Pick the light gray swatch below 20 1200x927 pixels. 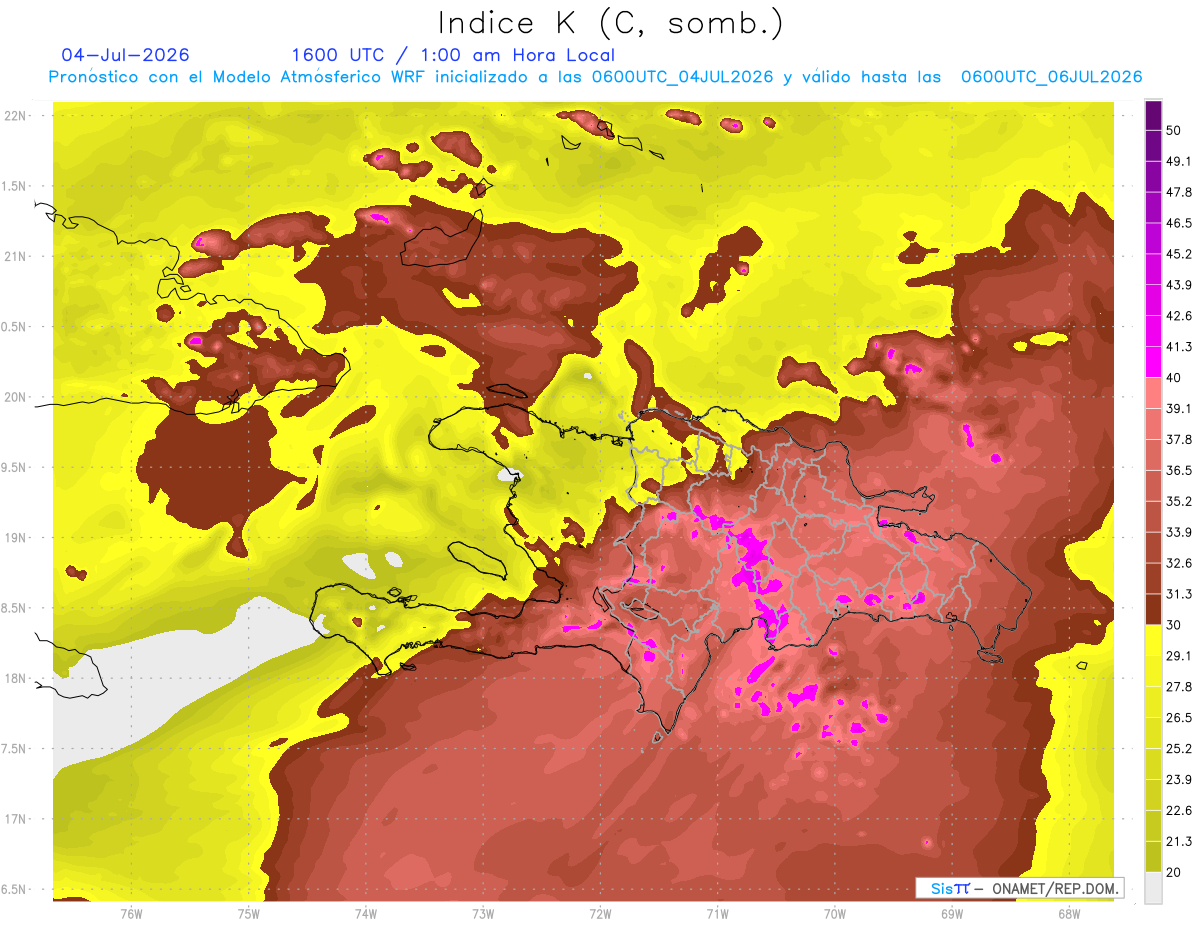tap(1153, 887)
